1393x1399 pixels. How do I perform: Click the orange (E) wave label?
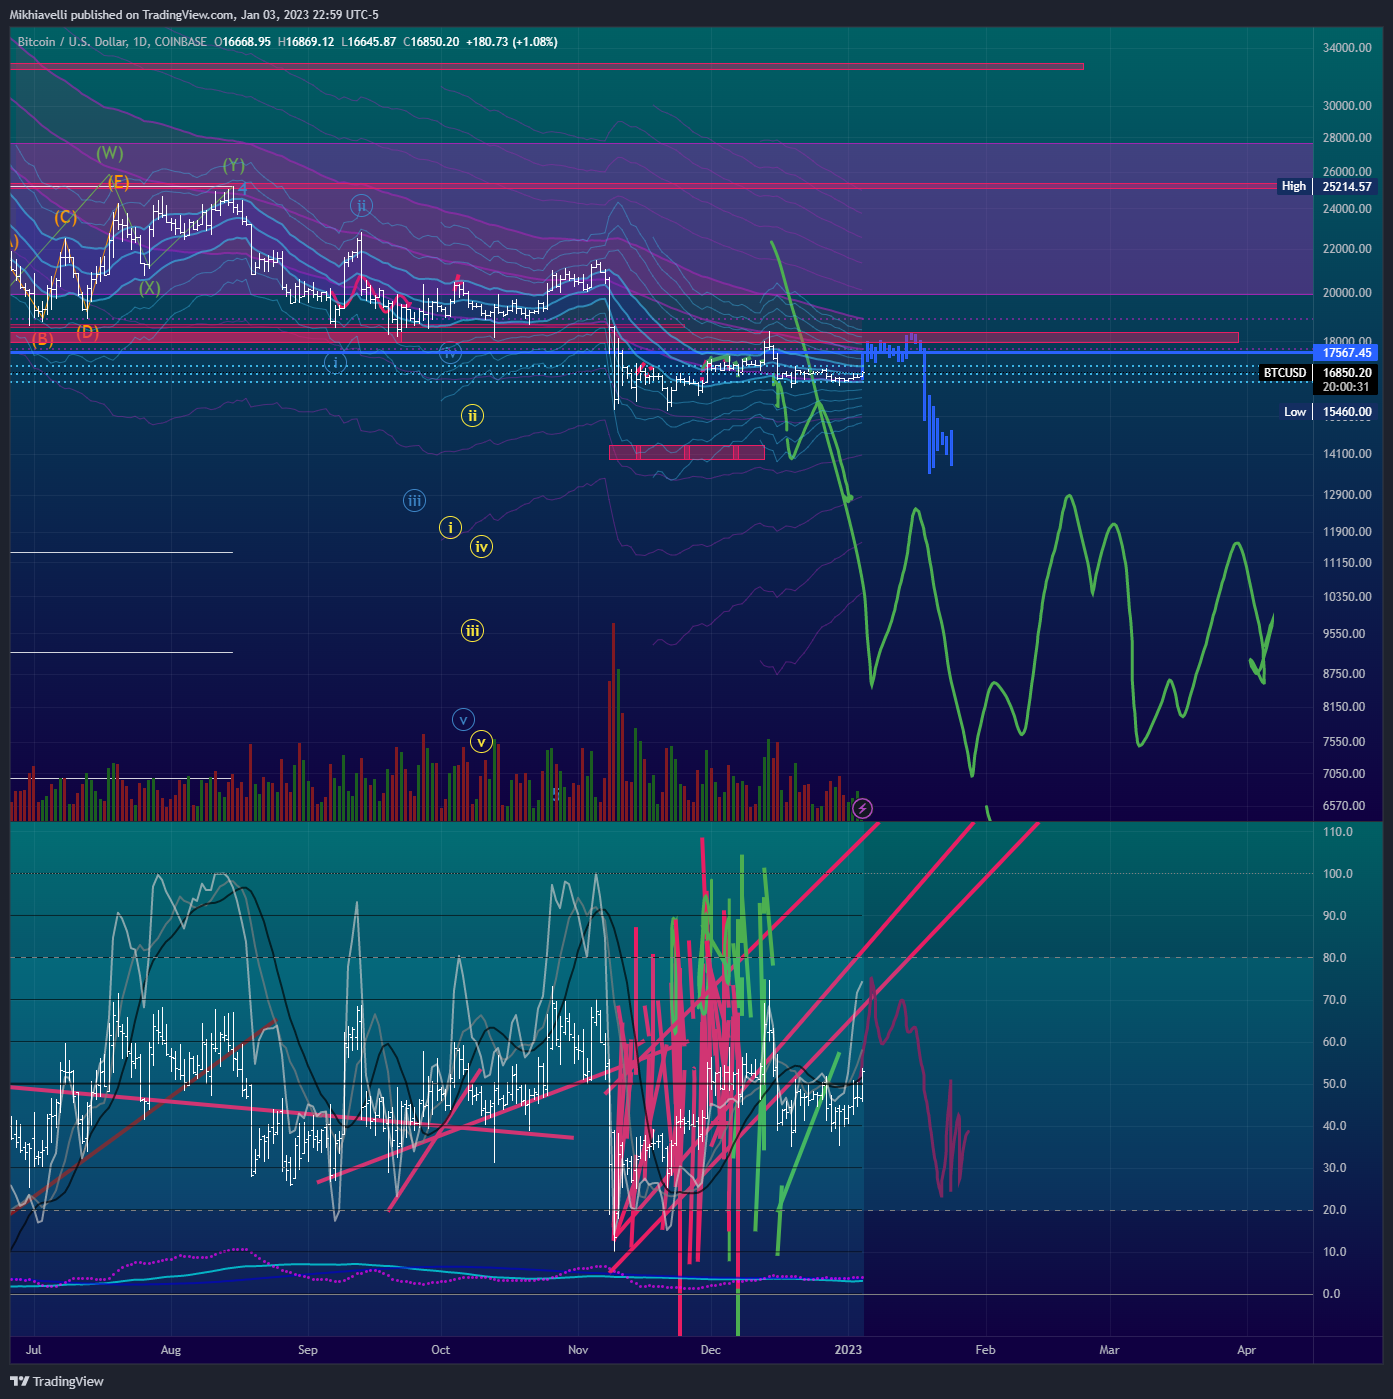pyautogui.click(x=119, y=182)
